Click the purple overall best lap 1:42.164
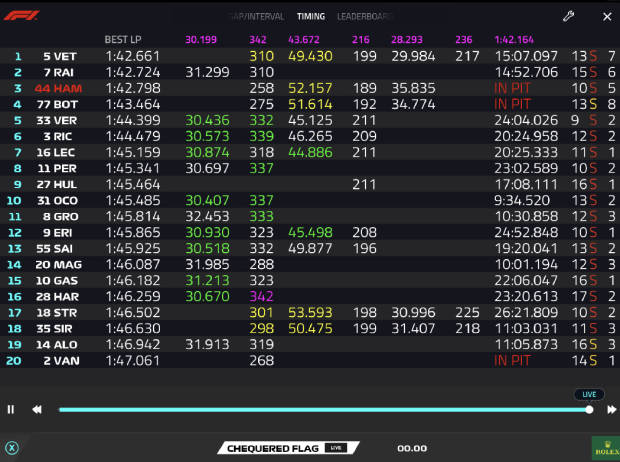 (x=514, y=40)
